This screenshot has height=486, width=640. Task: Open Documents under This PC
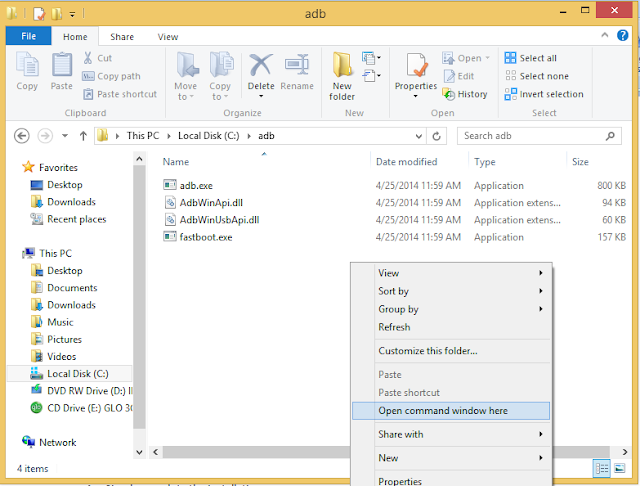[64, 288]
